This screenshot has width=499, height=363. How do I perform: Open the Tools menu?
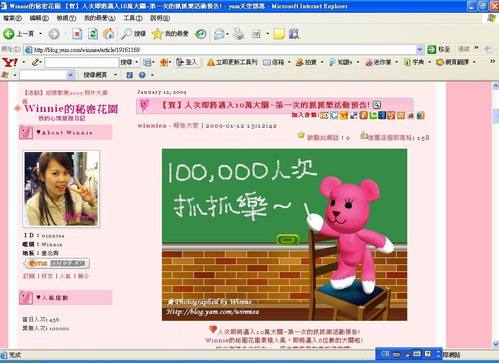click(133, 18)
